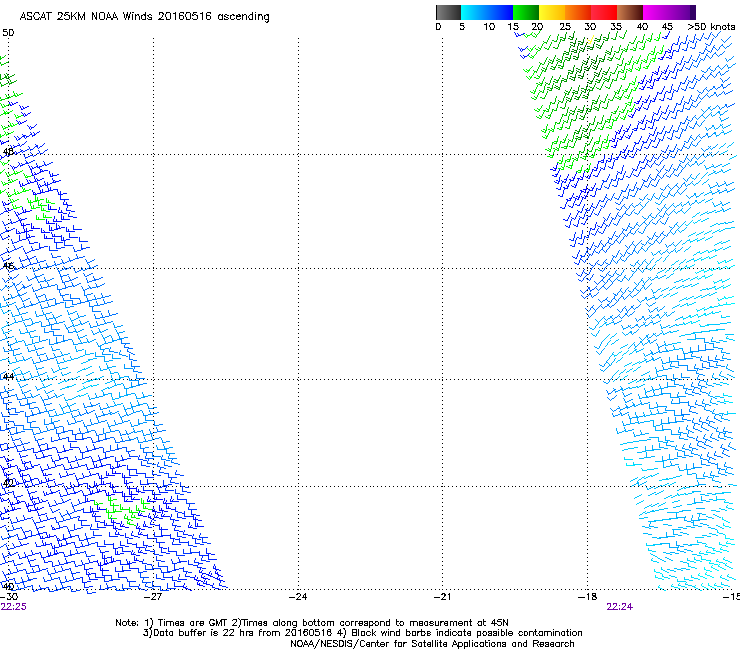Pick the cyan-to-blue 5-15 knot color segment
This screenshot has width=740, height=650.
click(487, 12)
